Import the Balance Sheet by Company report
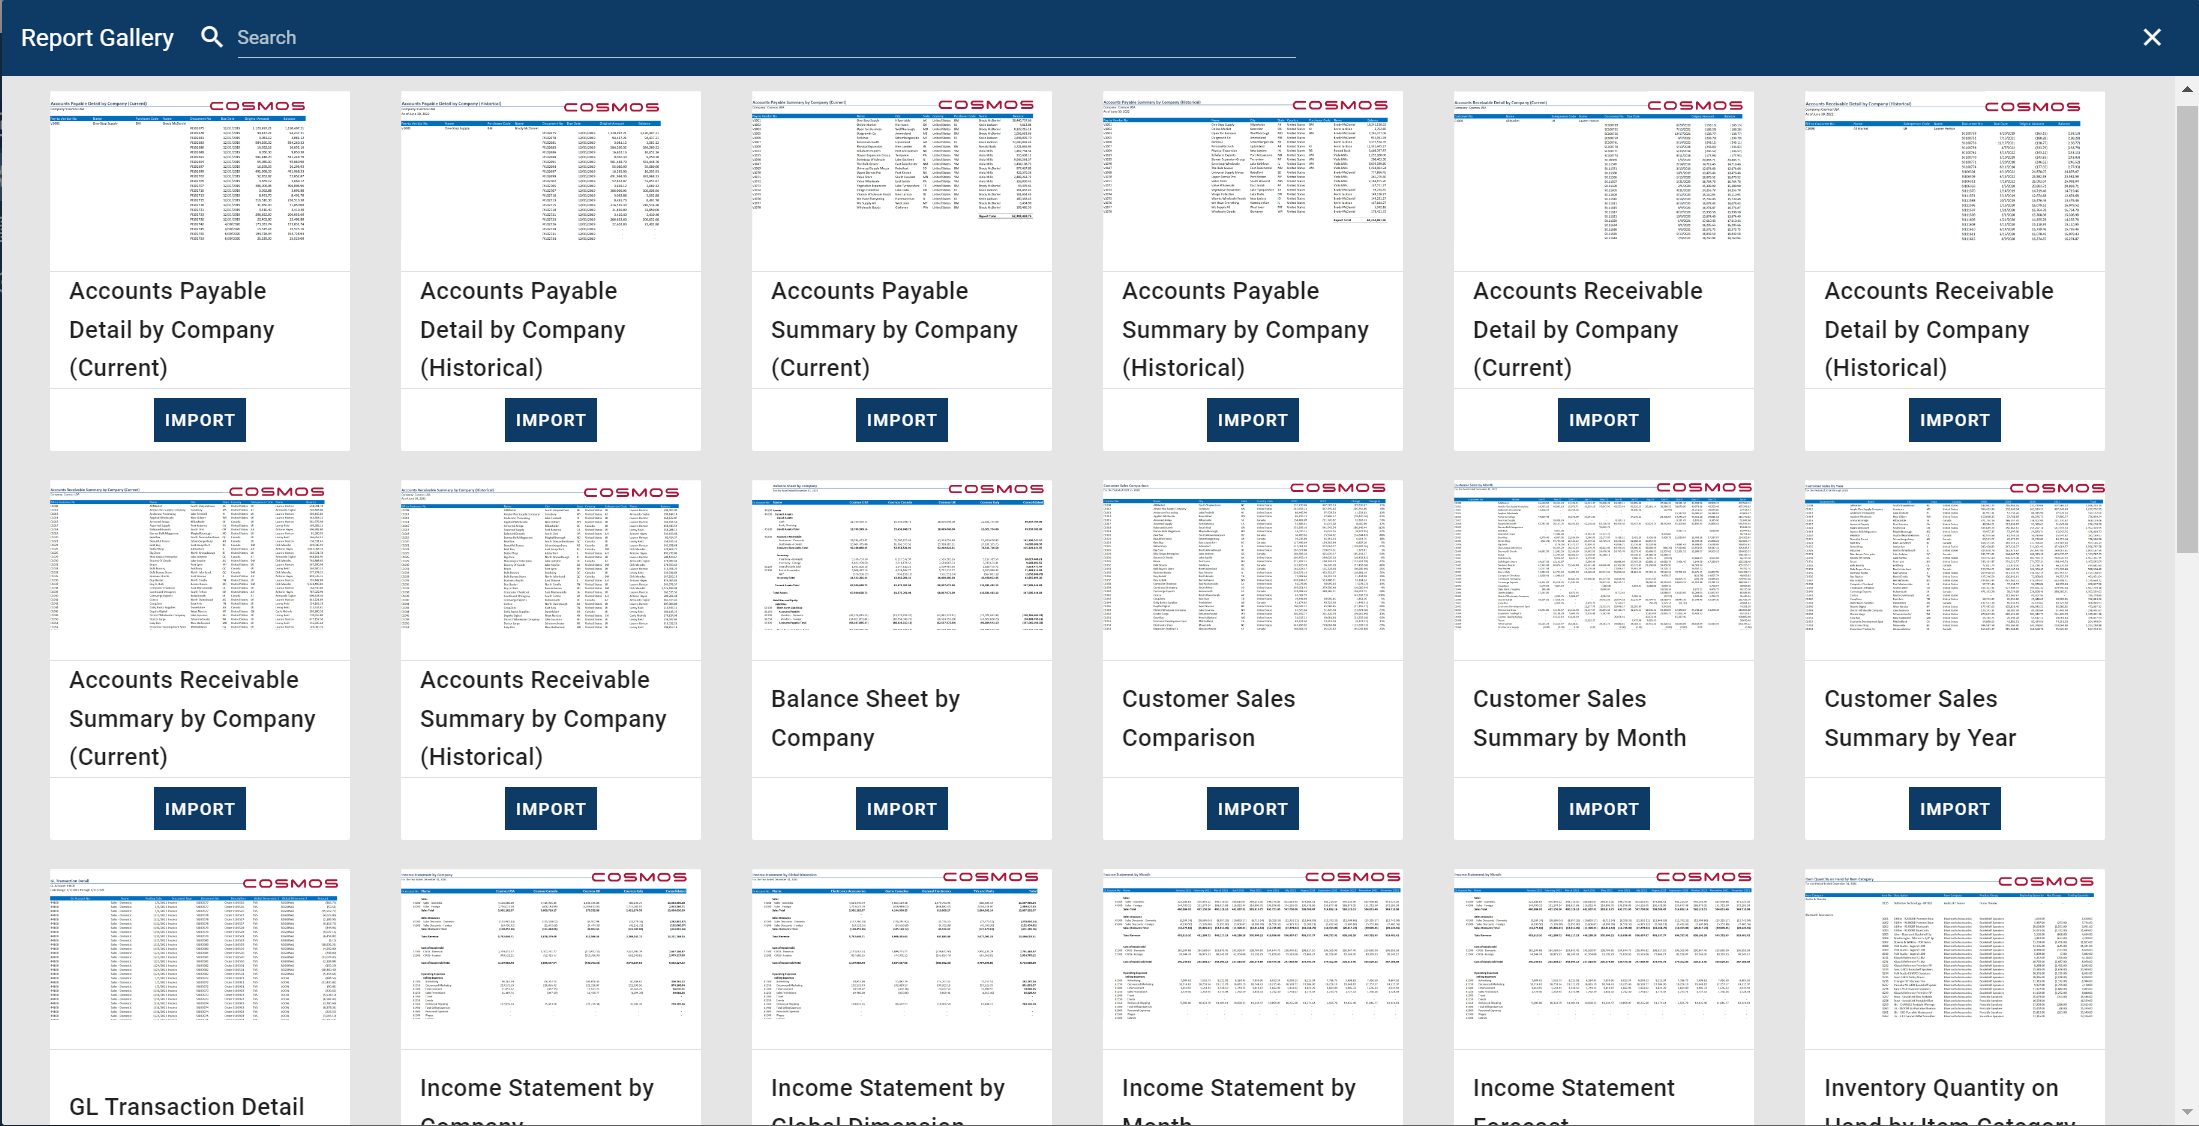Viewport: 2199px width, 1126px height. pos(902,809)
